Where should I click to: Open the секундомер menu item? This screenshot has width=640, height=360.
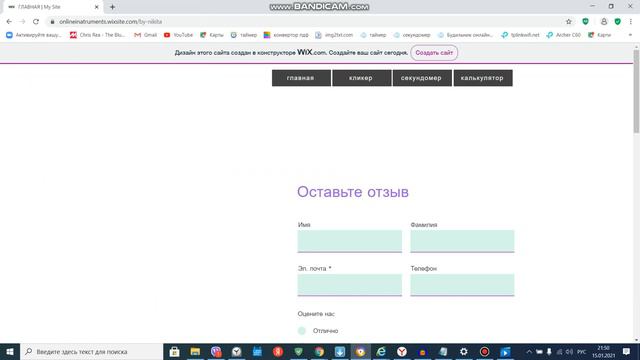click(x=422, y=78)
